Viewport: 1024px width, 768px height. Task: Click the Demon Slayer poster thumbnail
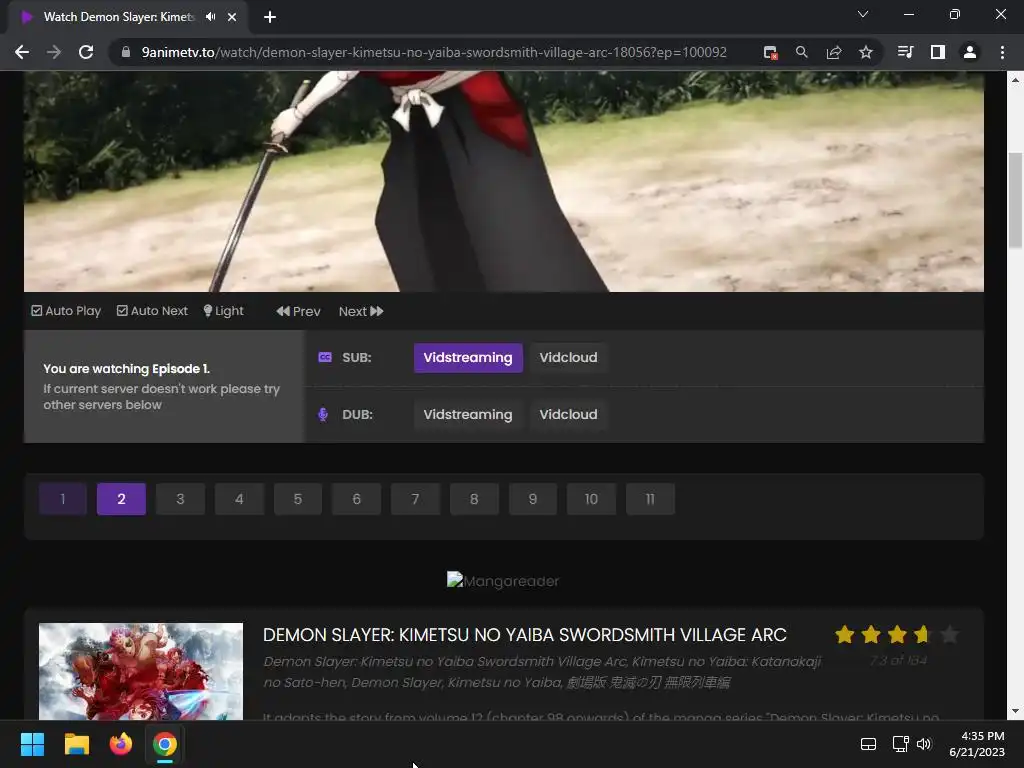[140, 671]
